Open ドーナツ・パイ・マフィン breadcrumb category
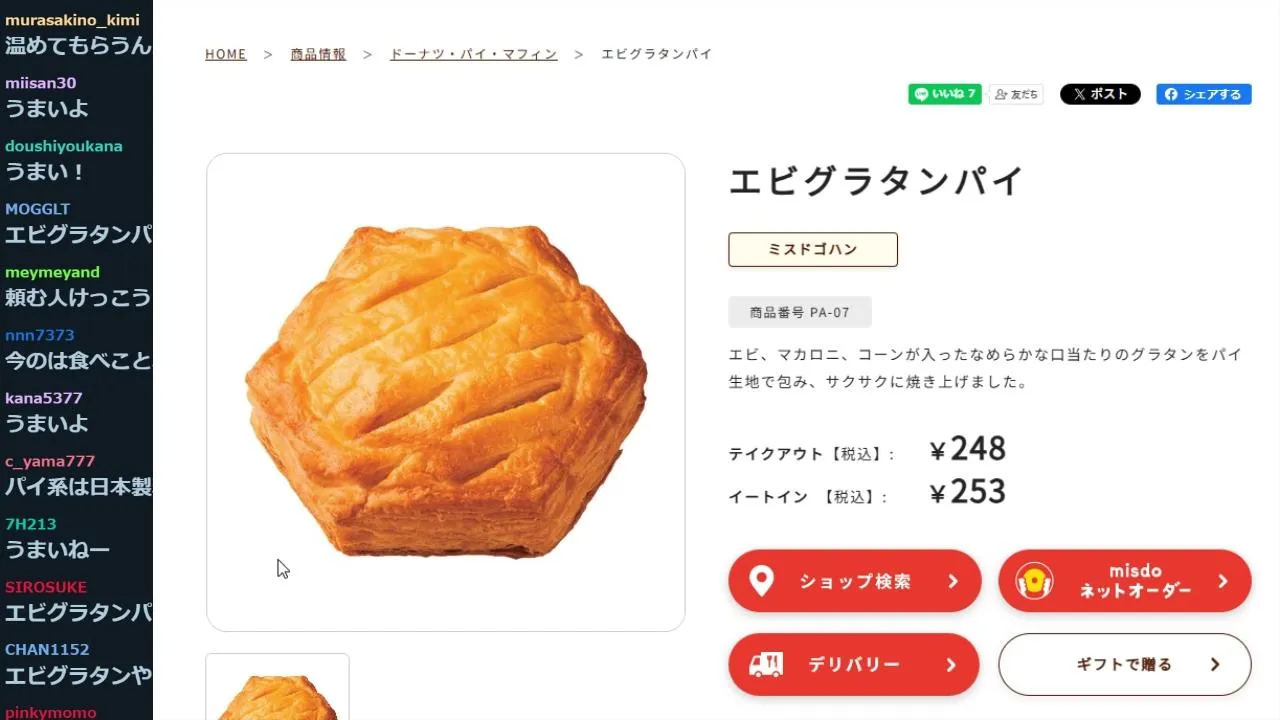This screenshot has width=1280, height=720. (x=473, y=54)
